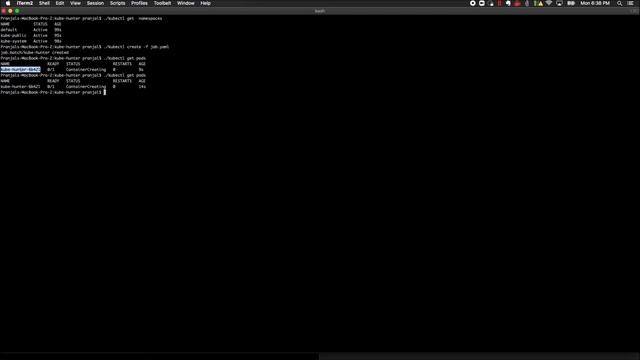Open Spotlight search magnifier
This screenshot has width=640, height=360.
(620, 3)
